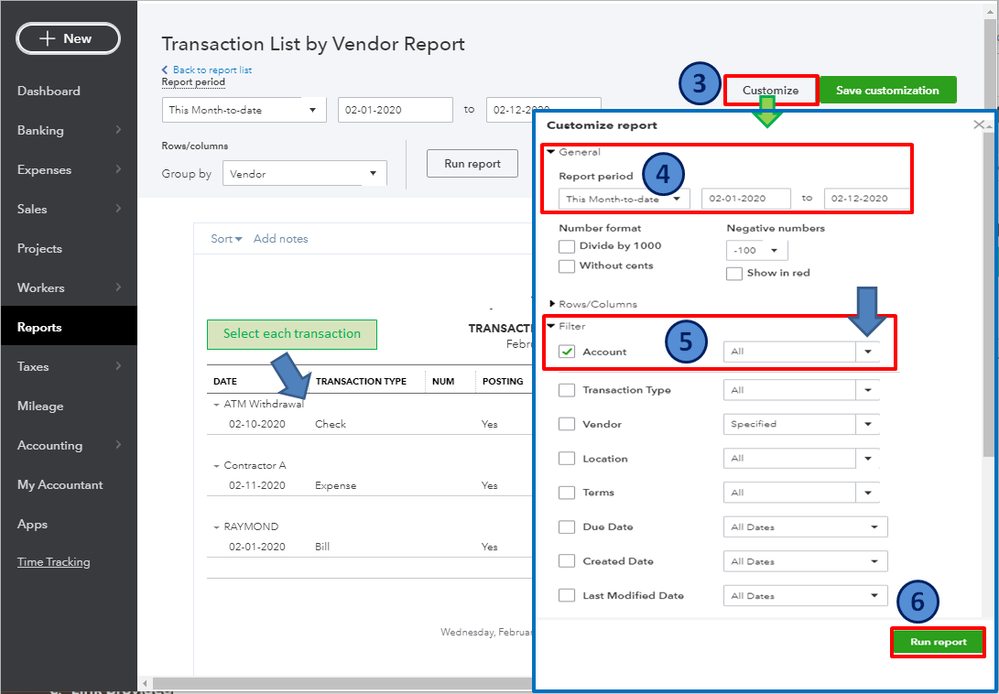Check the Vendor filter checkbox
Image resolution: width=999 pixels, height=694 pixels.
[x=566, y=424]
